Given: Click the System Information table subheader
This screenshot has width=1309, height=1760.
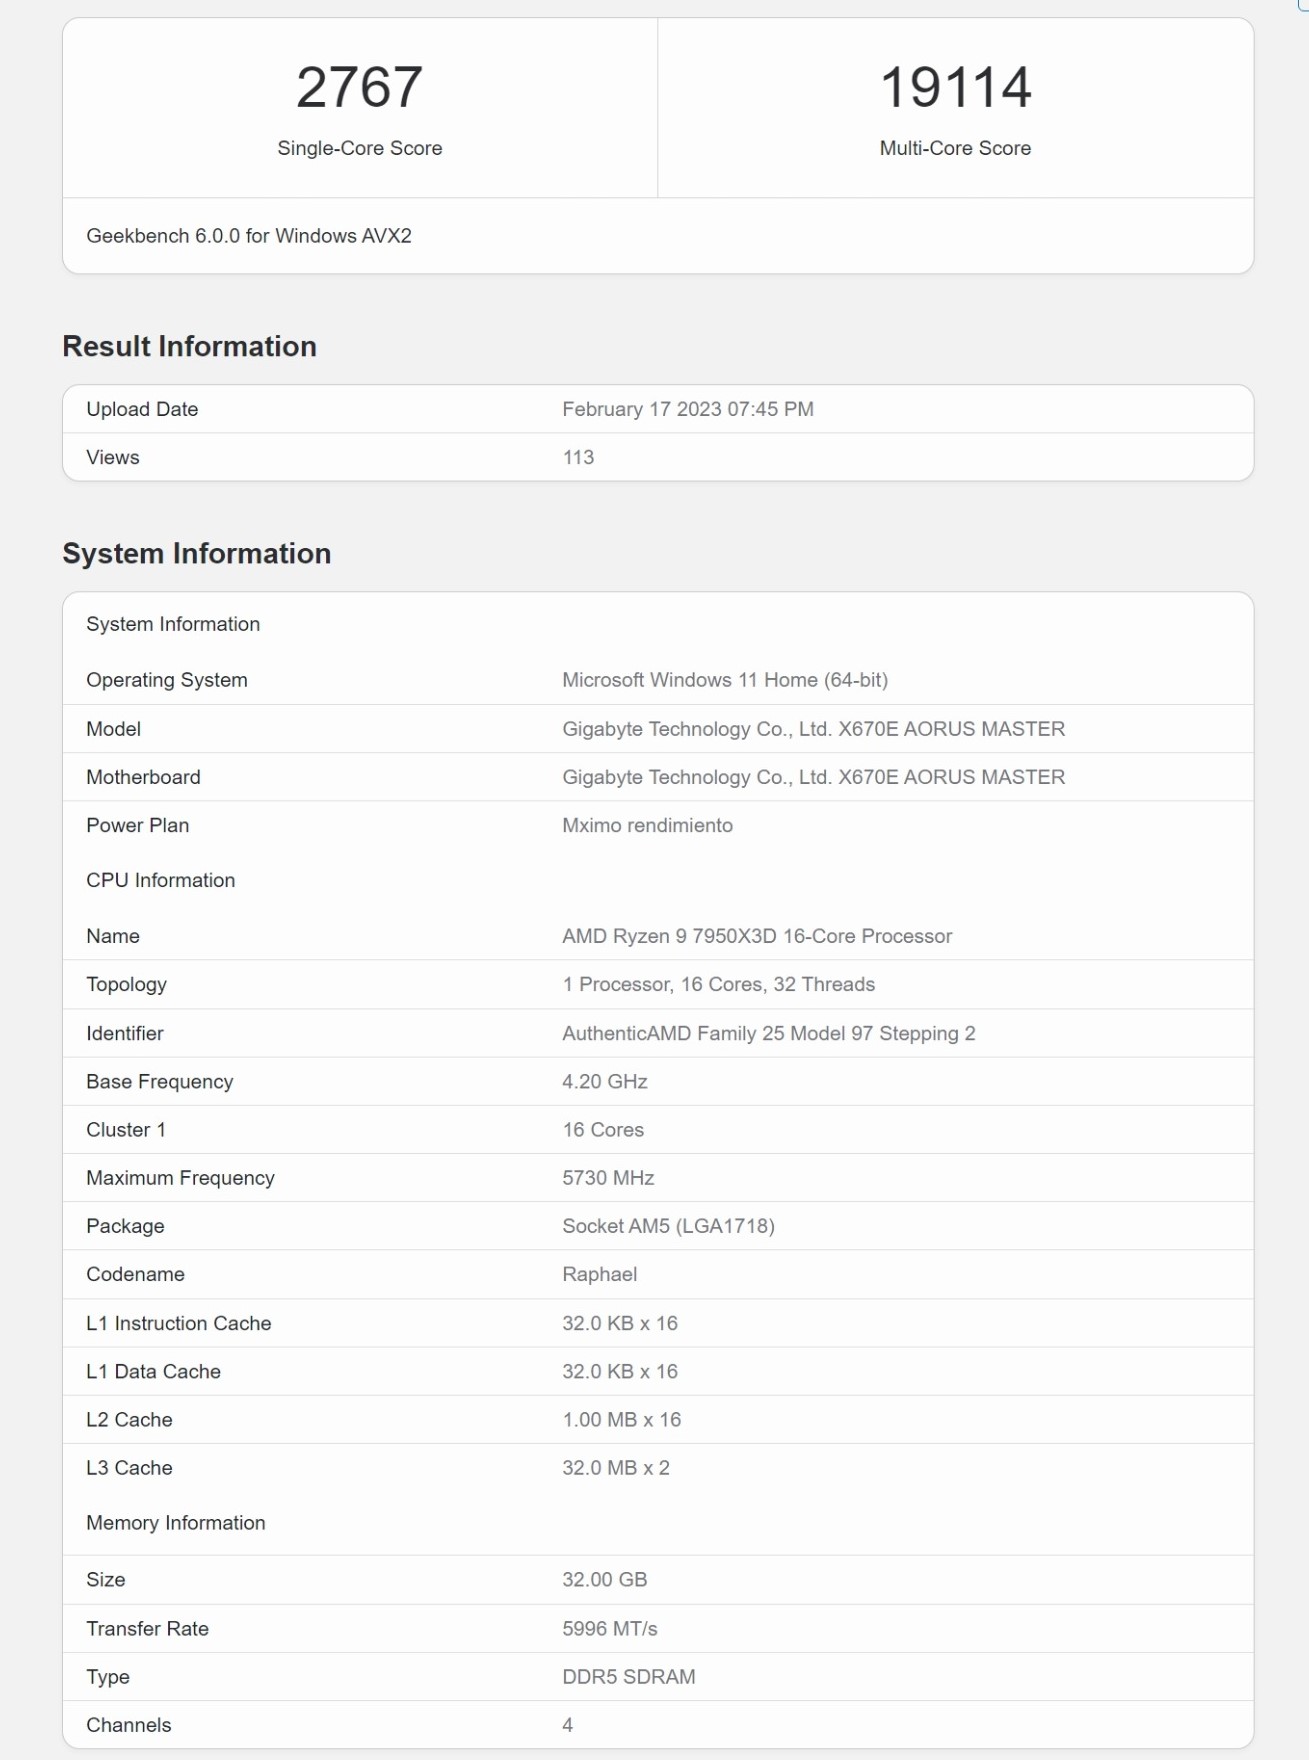Looking at the screenshot, I should tap(173, 624).
